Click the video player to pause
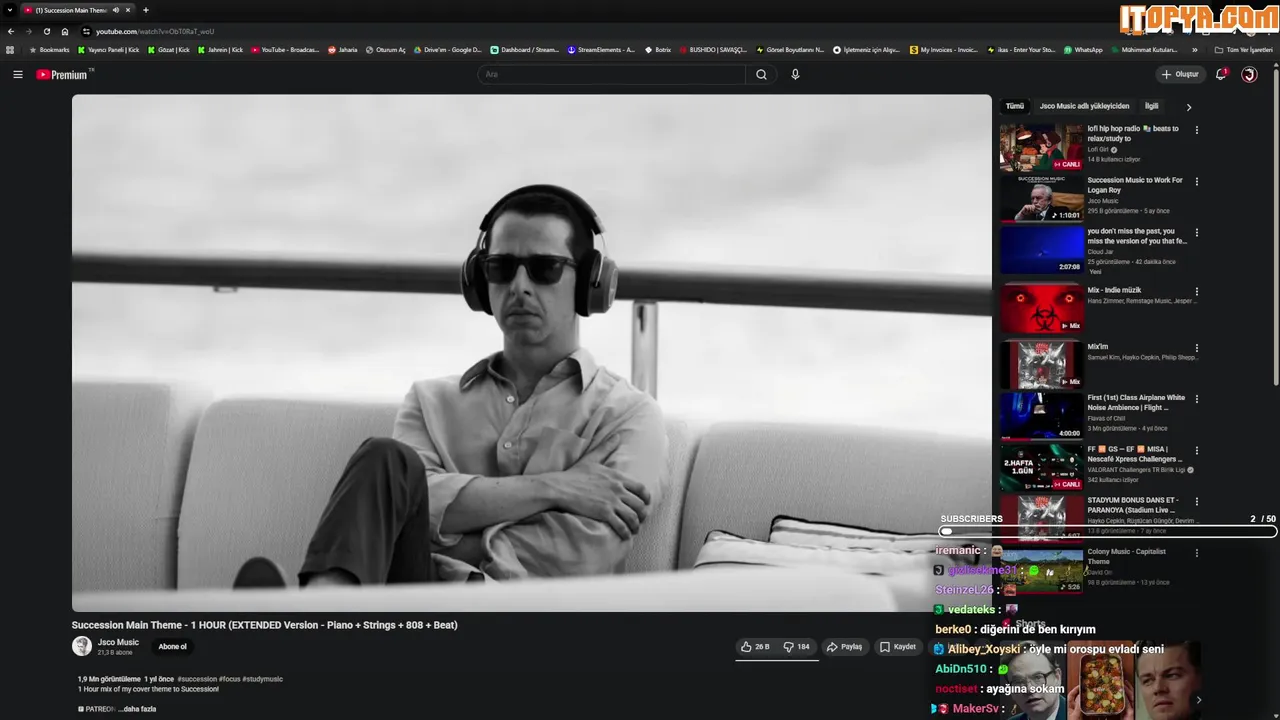1280x720 pixels. pos(531,353)
